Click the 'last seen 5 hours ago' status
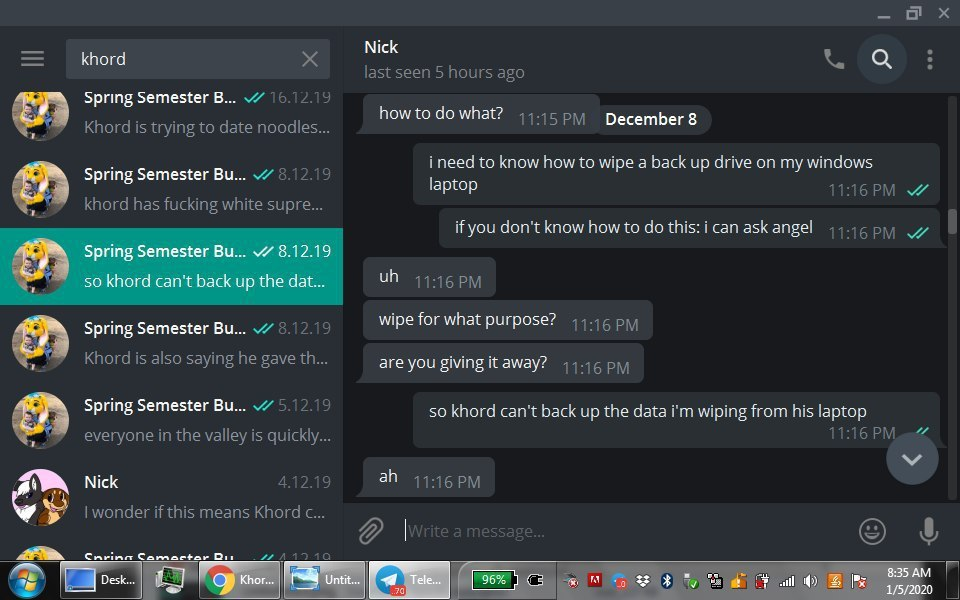960x600 pixels. point(444,72)
